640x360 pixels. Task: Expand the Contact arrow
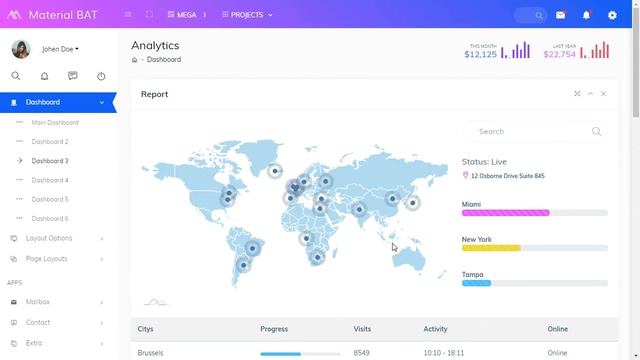(102, 323)
